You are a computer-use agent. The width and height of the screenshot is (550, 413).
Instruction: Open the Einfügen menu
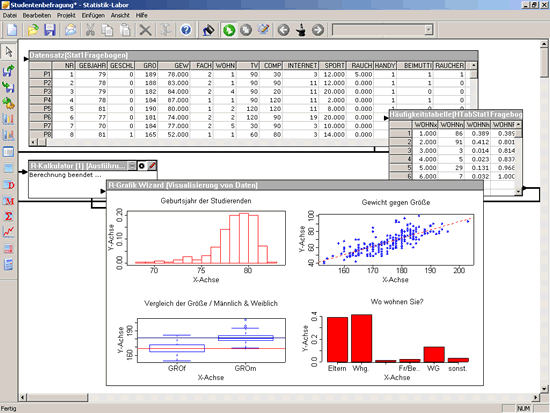pos(93,15)
